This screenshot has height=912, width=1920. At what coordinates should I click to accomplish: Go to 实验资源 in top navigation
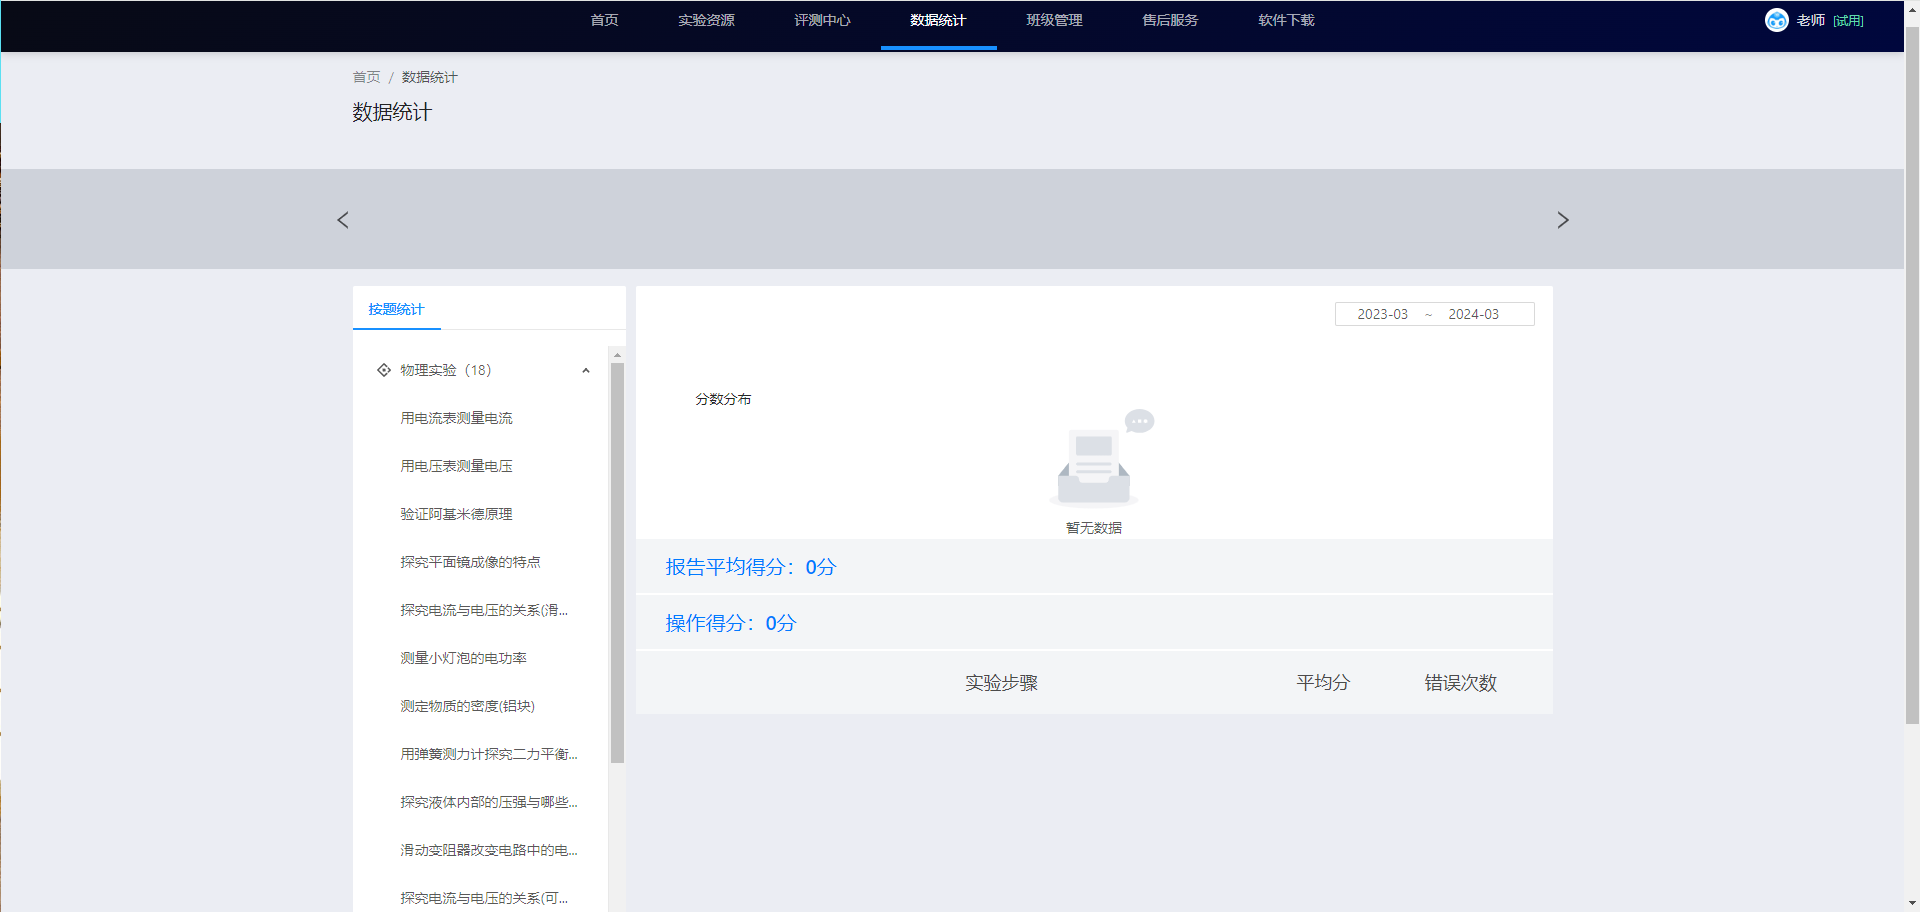[x=706, y=20]
